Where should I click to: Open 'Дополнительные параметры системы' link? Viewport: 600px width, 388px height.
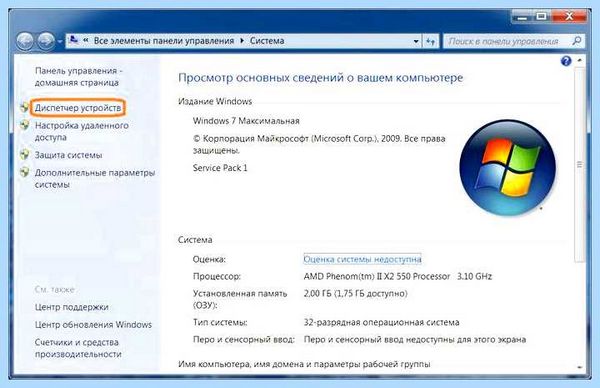(x=95, y=178)
